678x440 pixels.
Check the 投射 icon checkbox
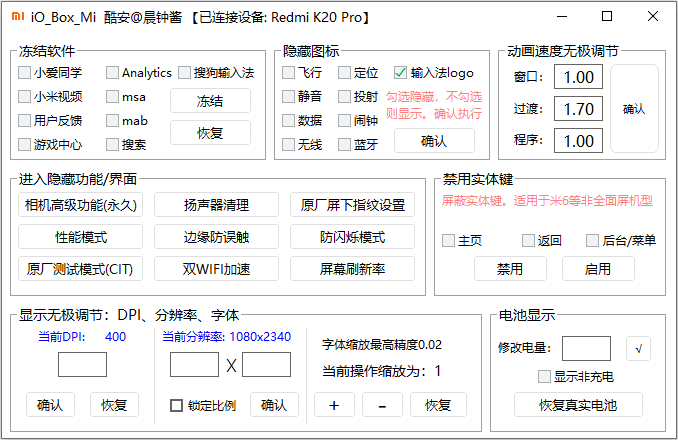345,96
